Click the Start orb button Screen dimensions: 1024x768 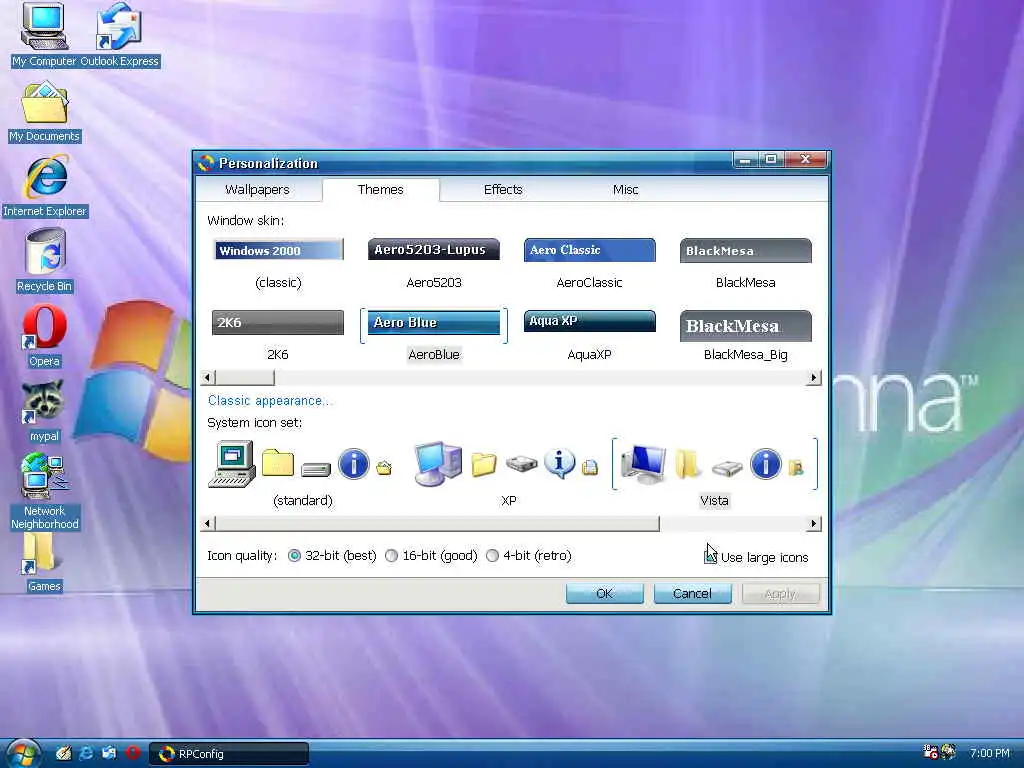[x=22, y=753]
